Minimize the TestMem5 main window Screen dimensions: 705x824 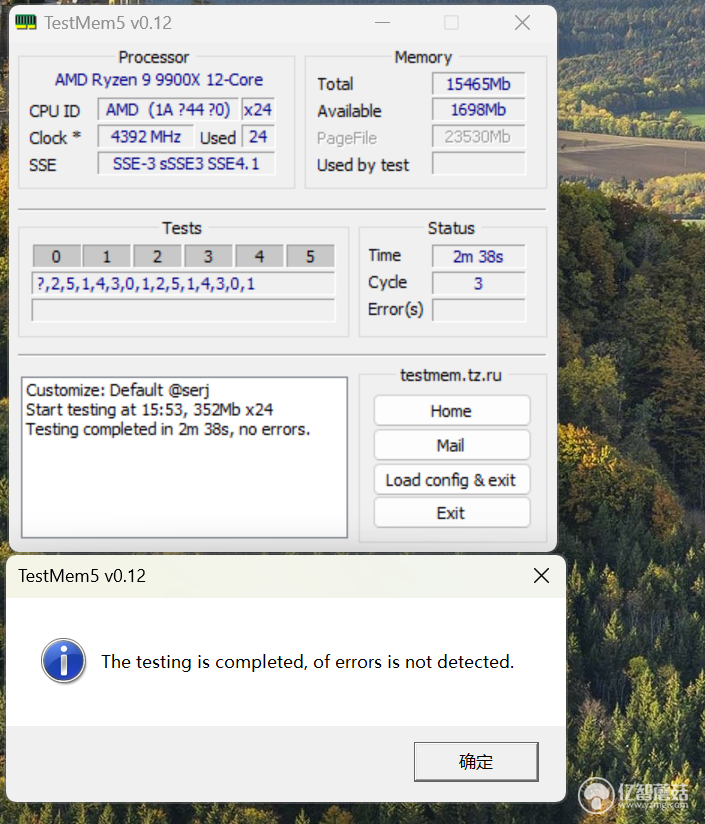pyautogui.click(x=382, y=23)
